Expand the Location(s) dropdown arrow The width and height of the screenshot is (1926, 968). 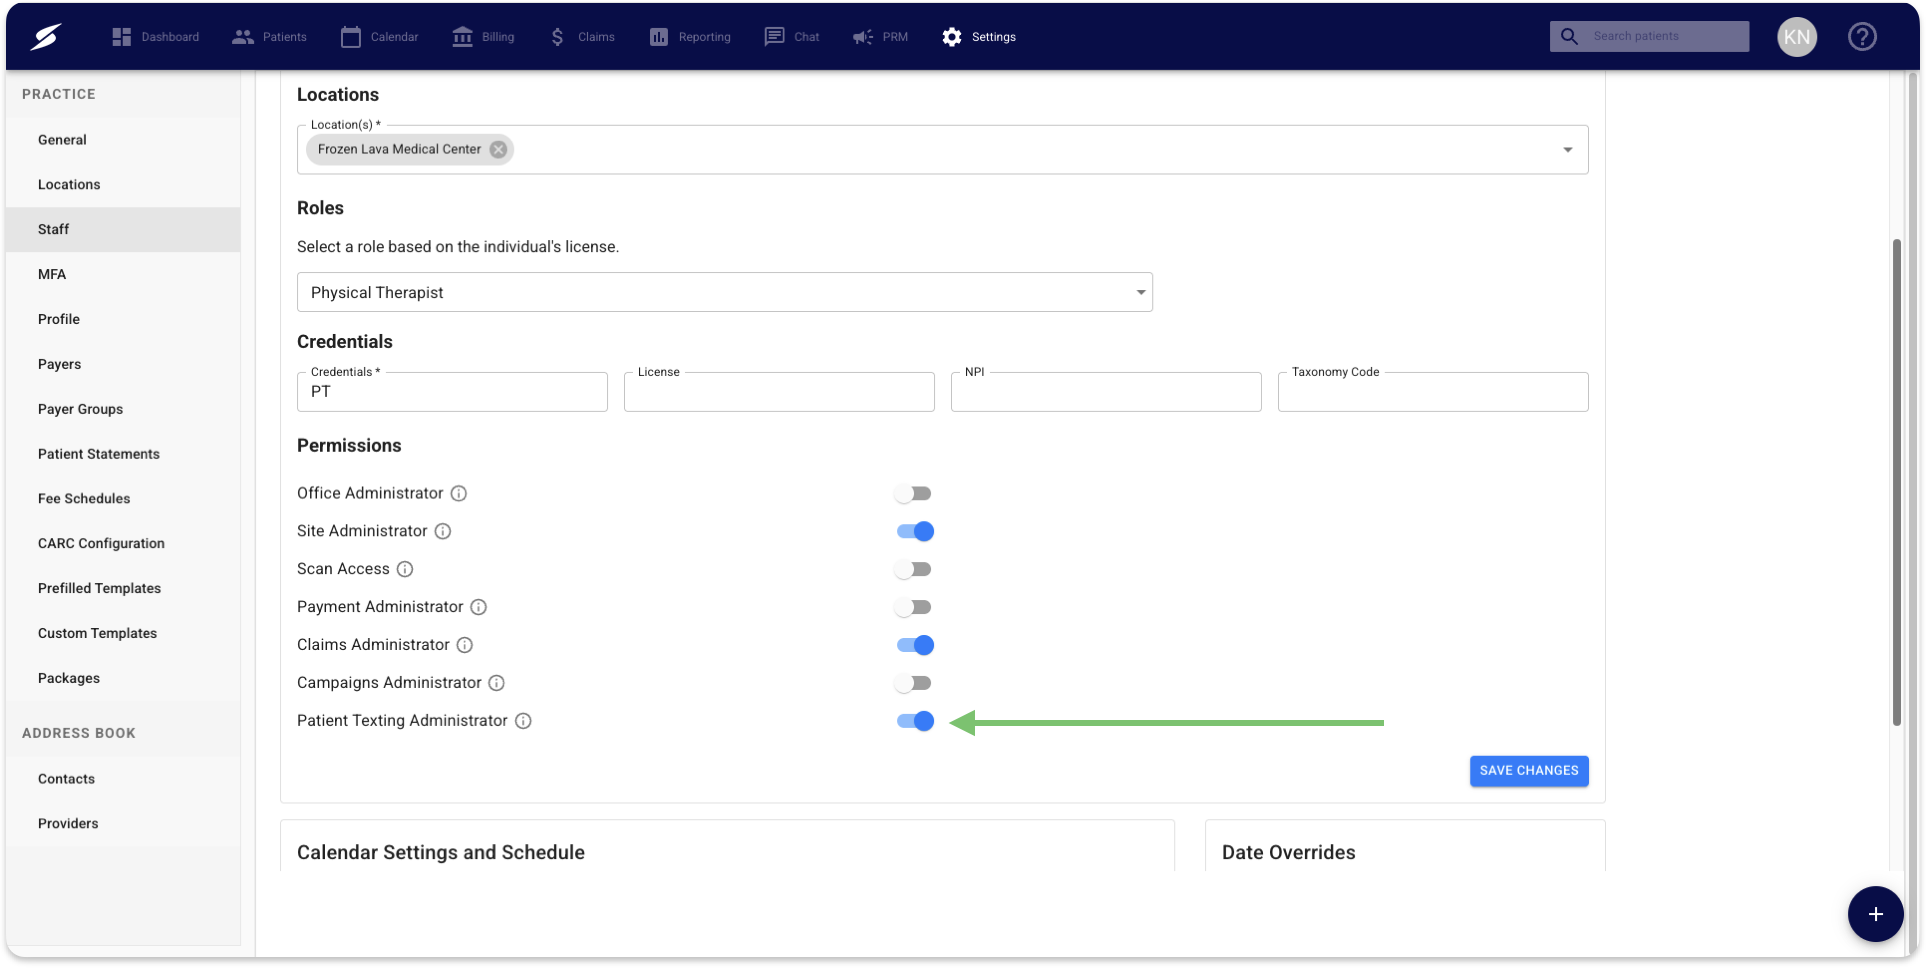click(x=1567, y=150)
